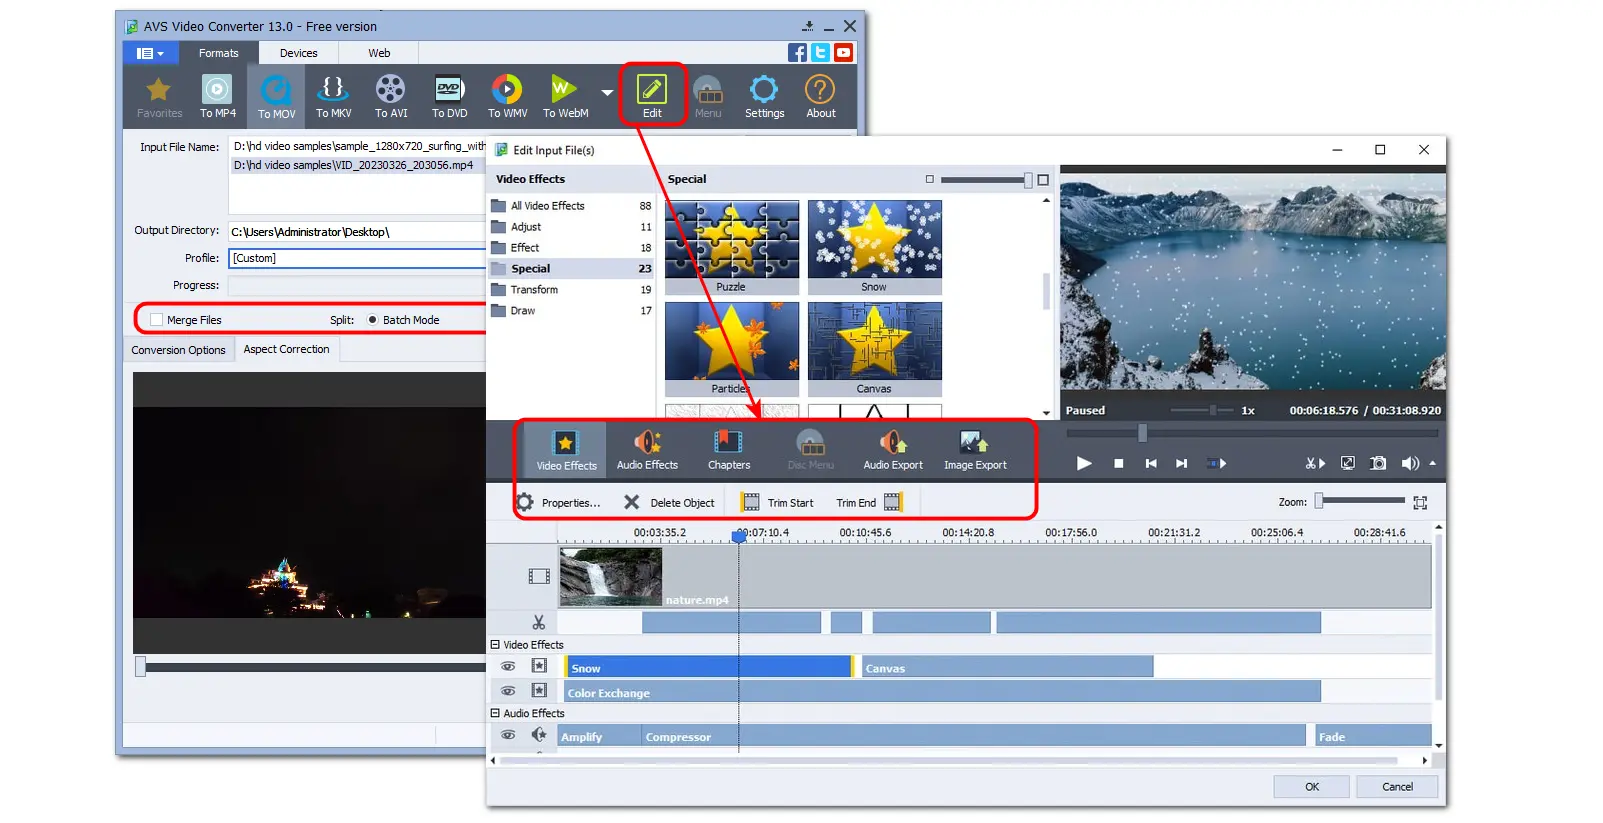Open the All Video Effects folder
This screenshot has width=1603, height=823.
[571, 206]
